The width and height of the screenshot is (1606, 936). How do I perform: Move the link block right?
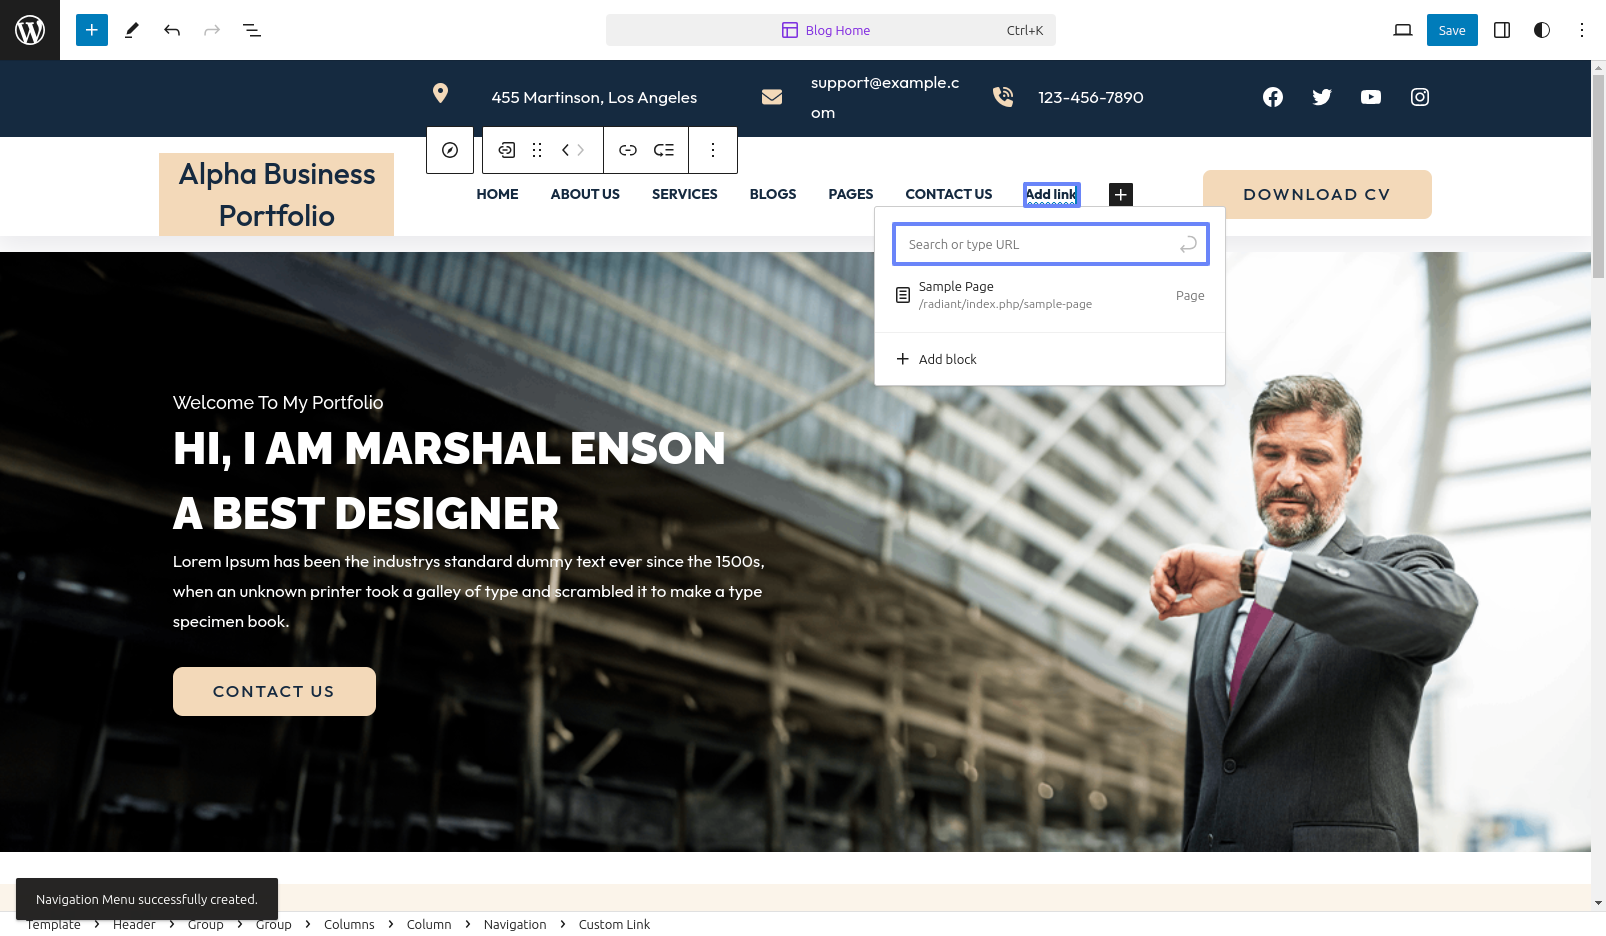click(x=581, y=150)
